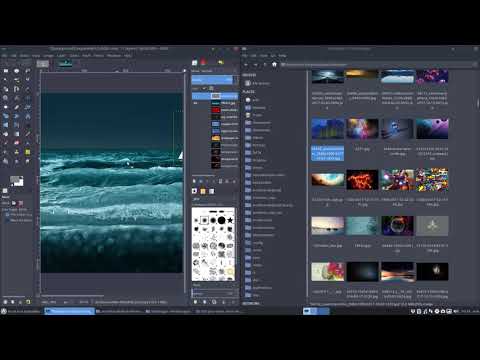Screen dimensions: 480x360
Task: Go back in file manager toolbar
Action: [246, 64]
